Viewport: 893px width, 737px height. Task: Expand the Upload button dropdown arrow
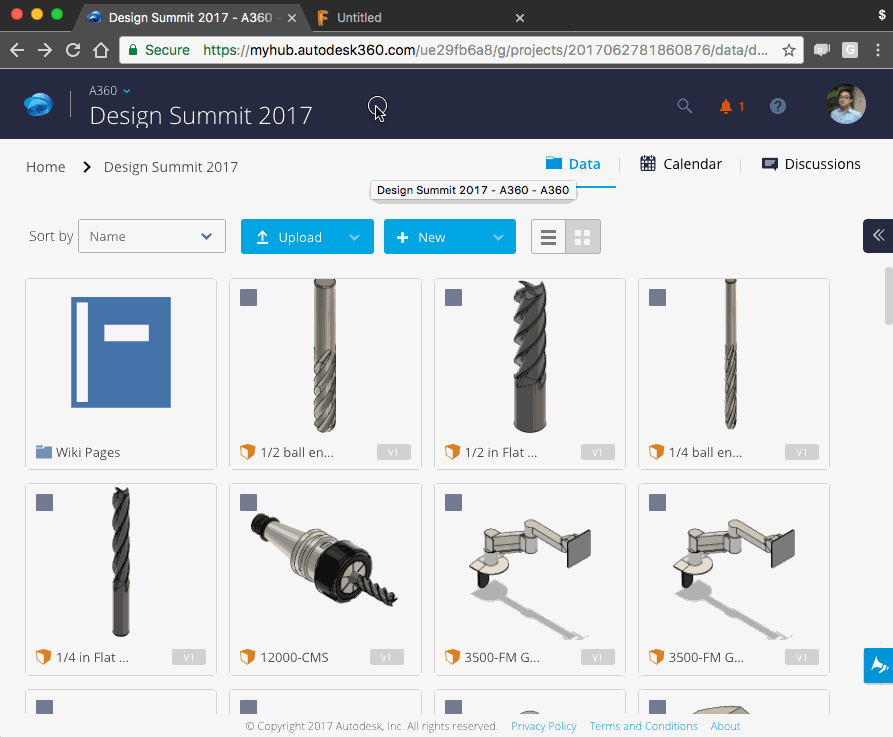coord(354,237)
